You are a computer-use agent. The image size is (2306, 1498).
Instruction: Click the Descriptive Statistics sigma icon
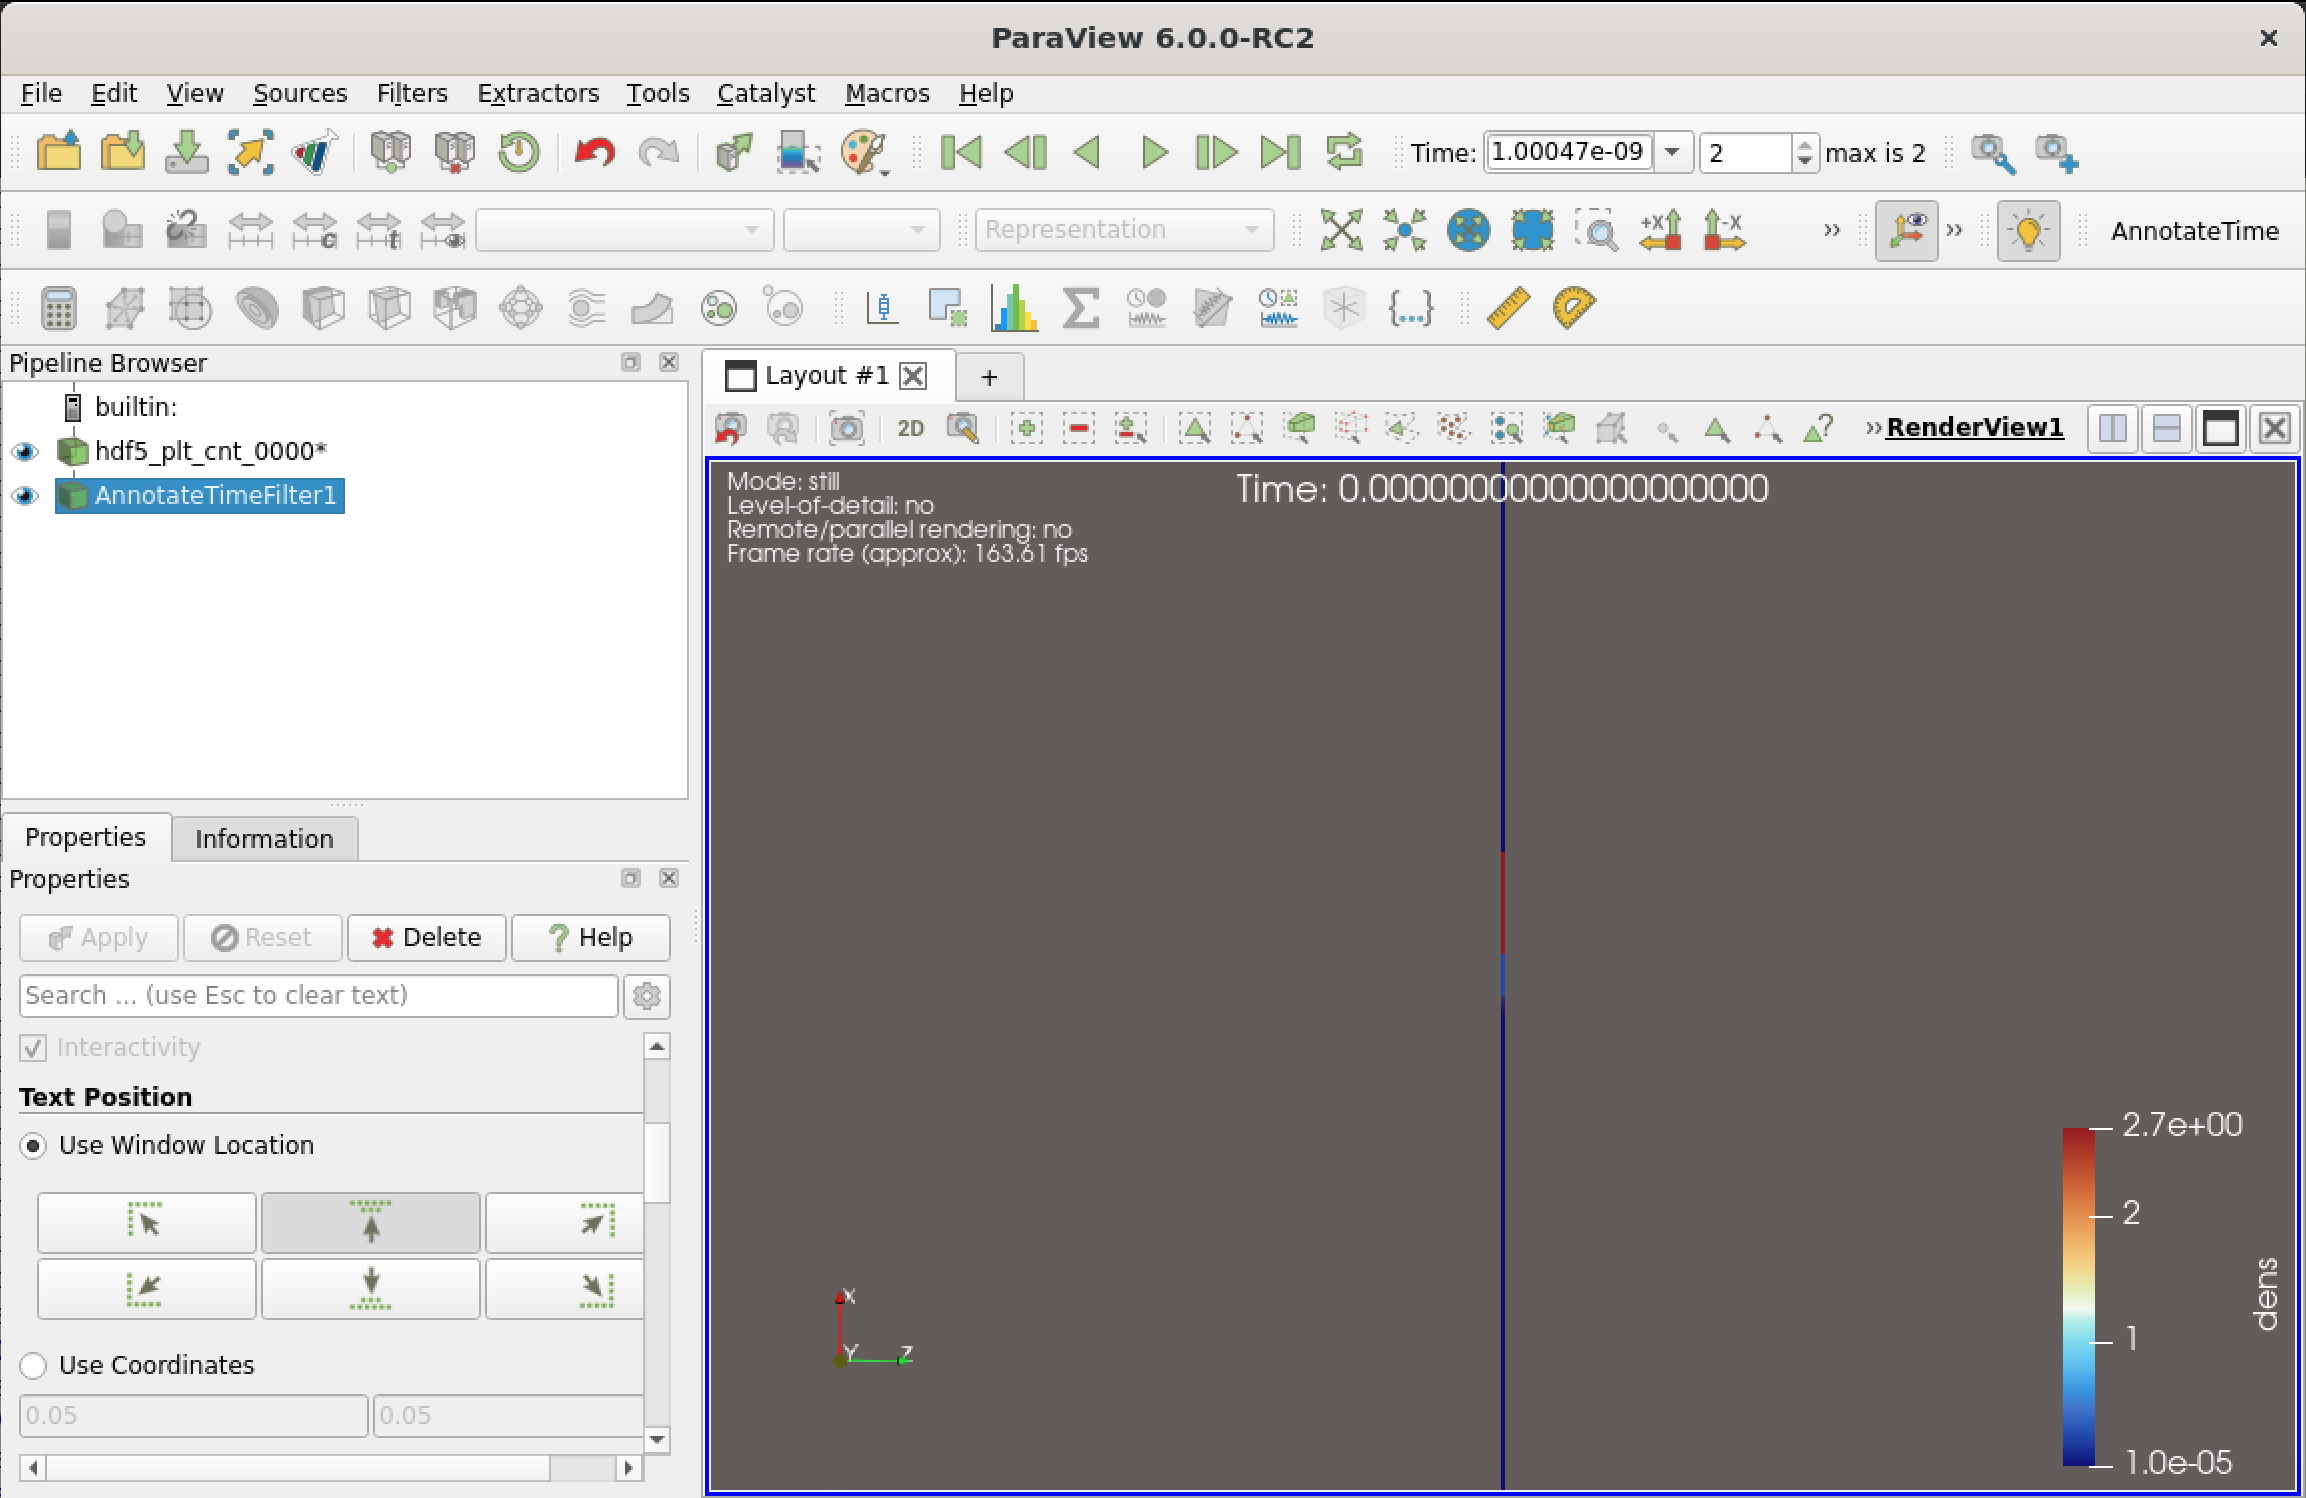tap(1081, 308)
